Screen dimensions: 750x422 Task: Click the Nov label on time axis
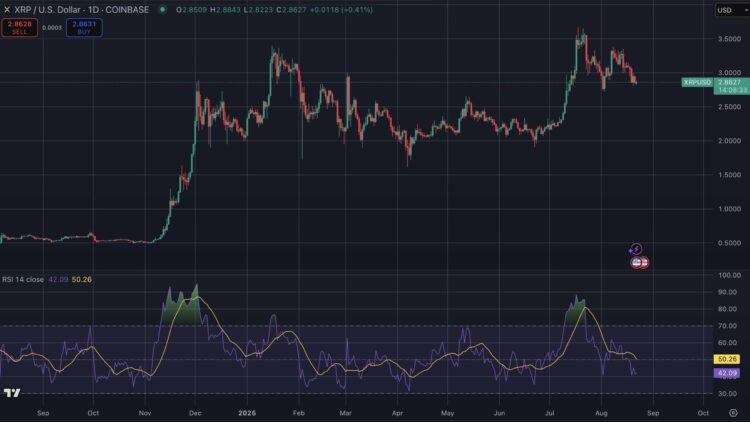[x=144, y=413]
